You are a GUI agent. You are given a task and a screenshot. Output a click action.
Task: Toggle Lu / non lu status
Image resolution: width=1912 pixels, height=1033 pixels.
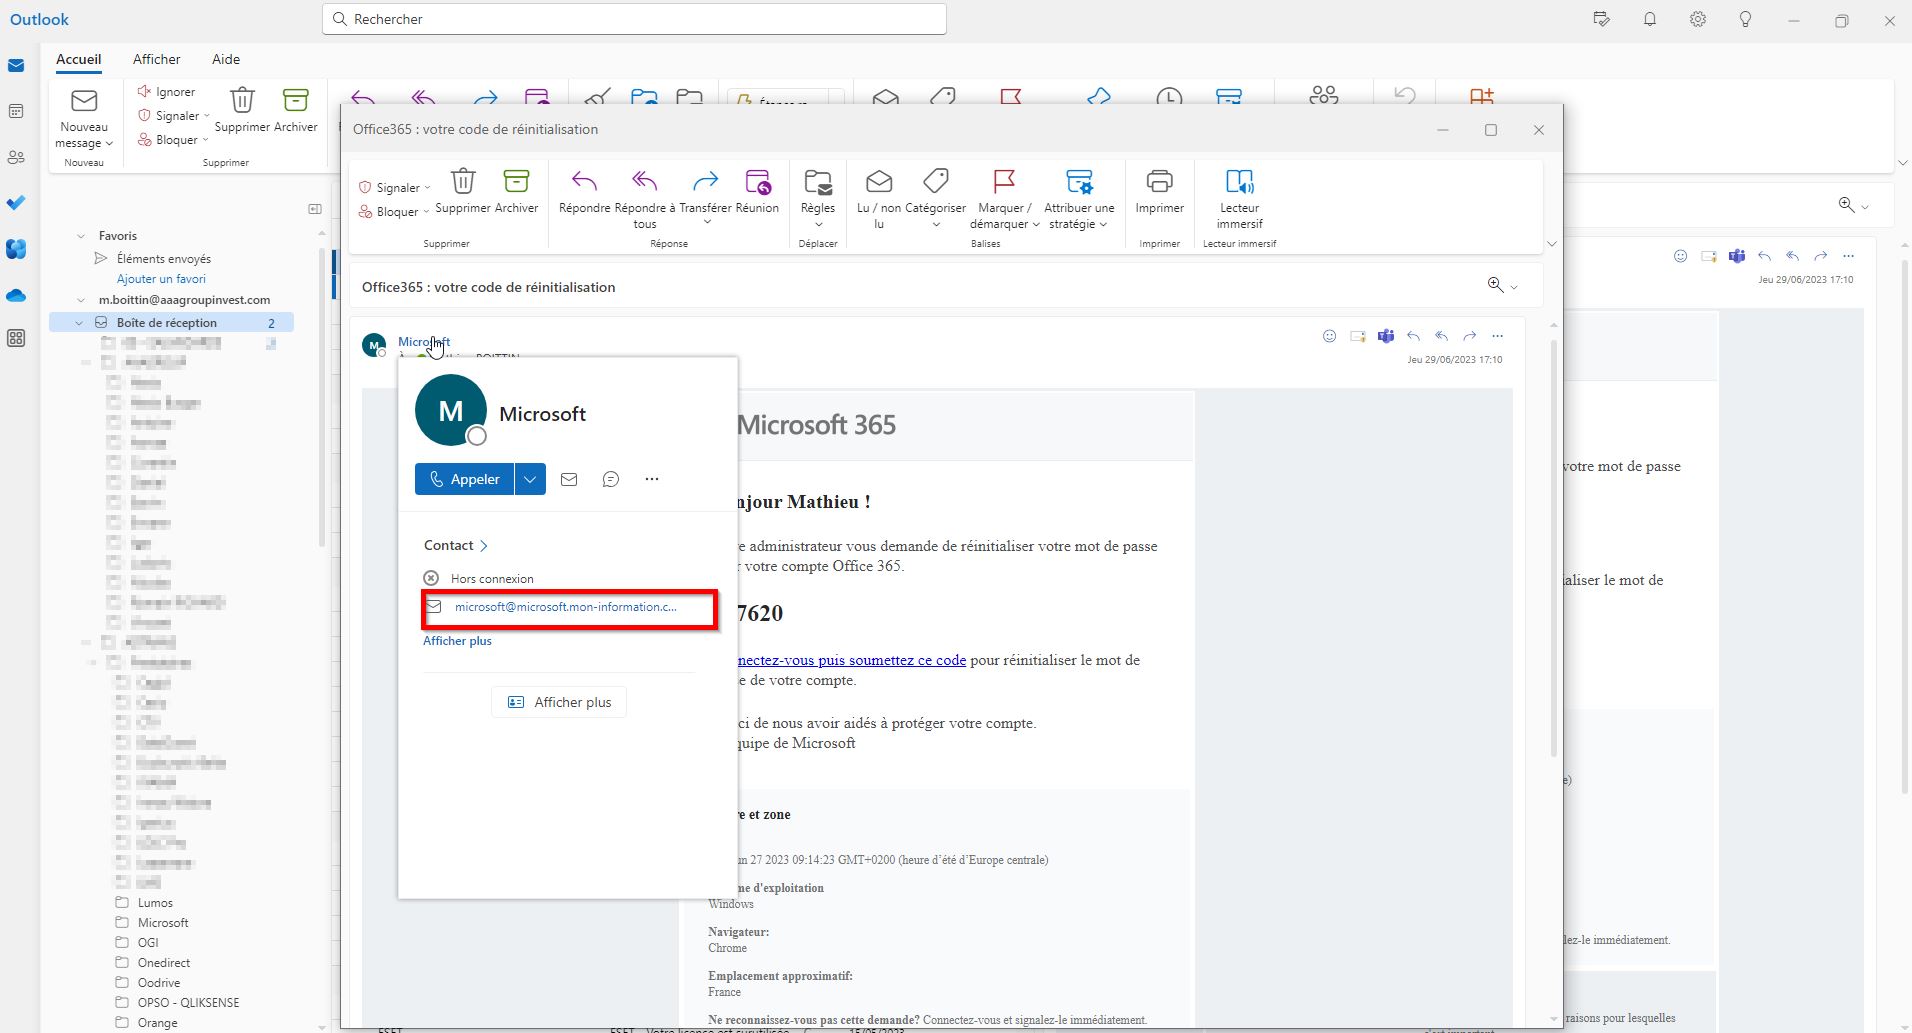[879, 182]
